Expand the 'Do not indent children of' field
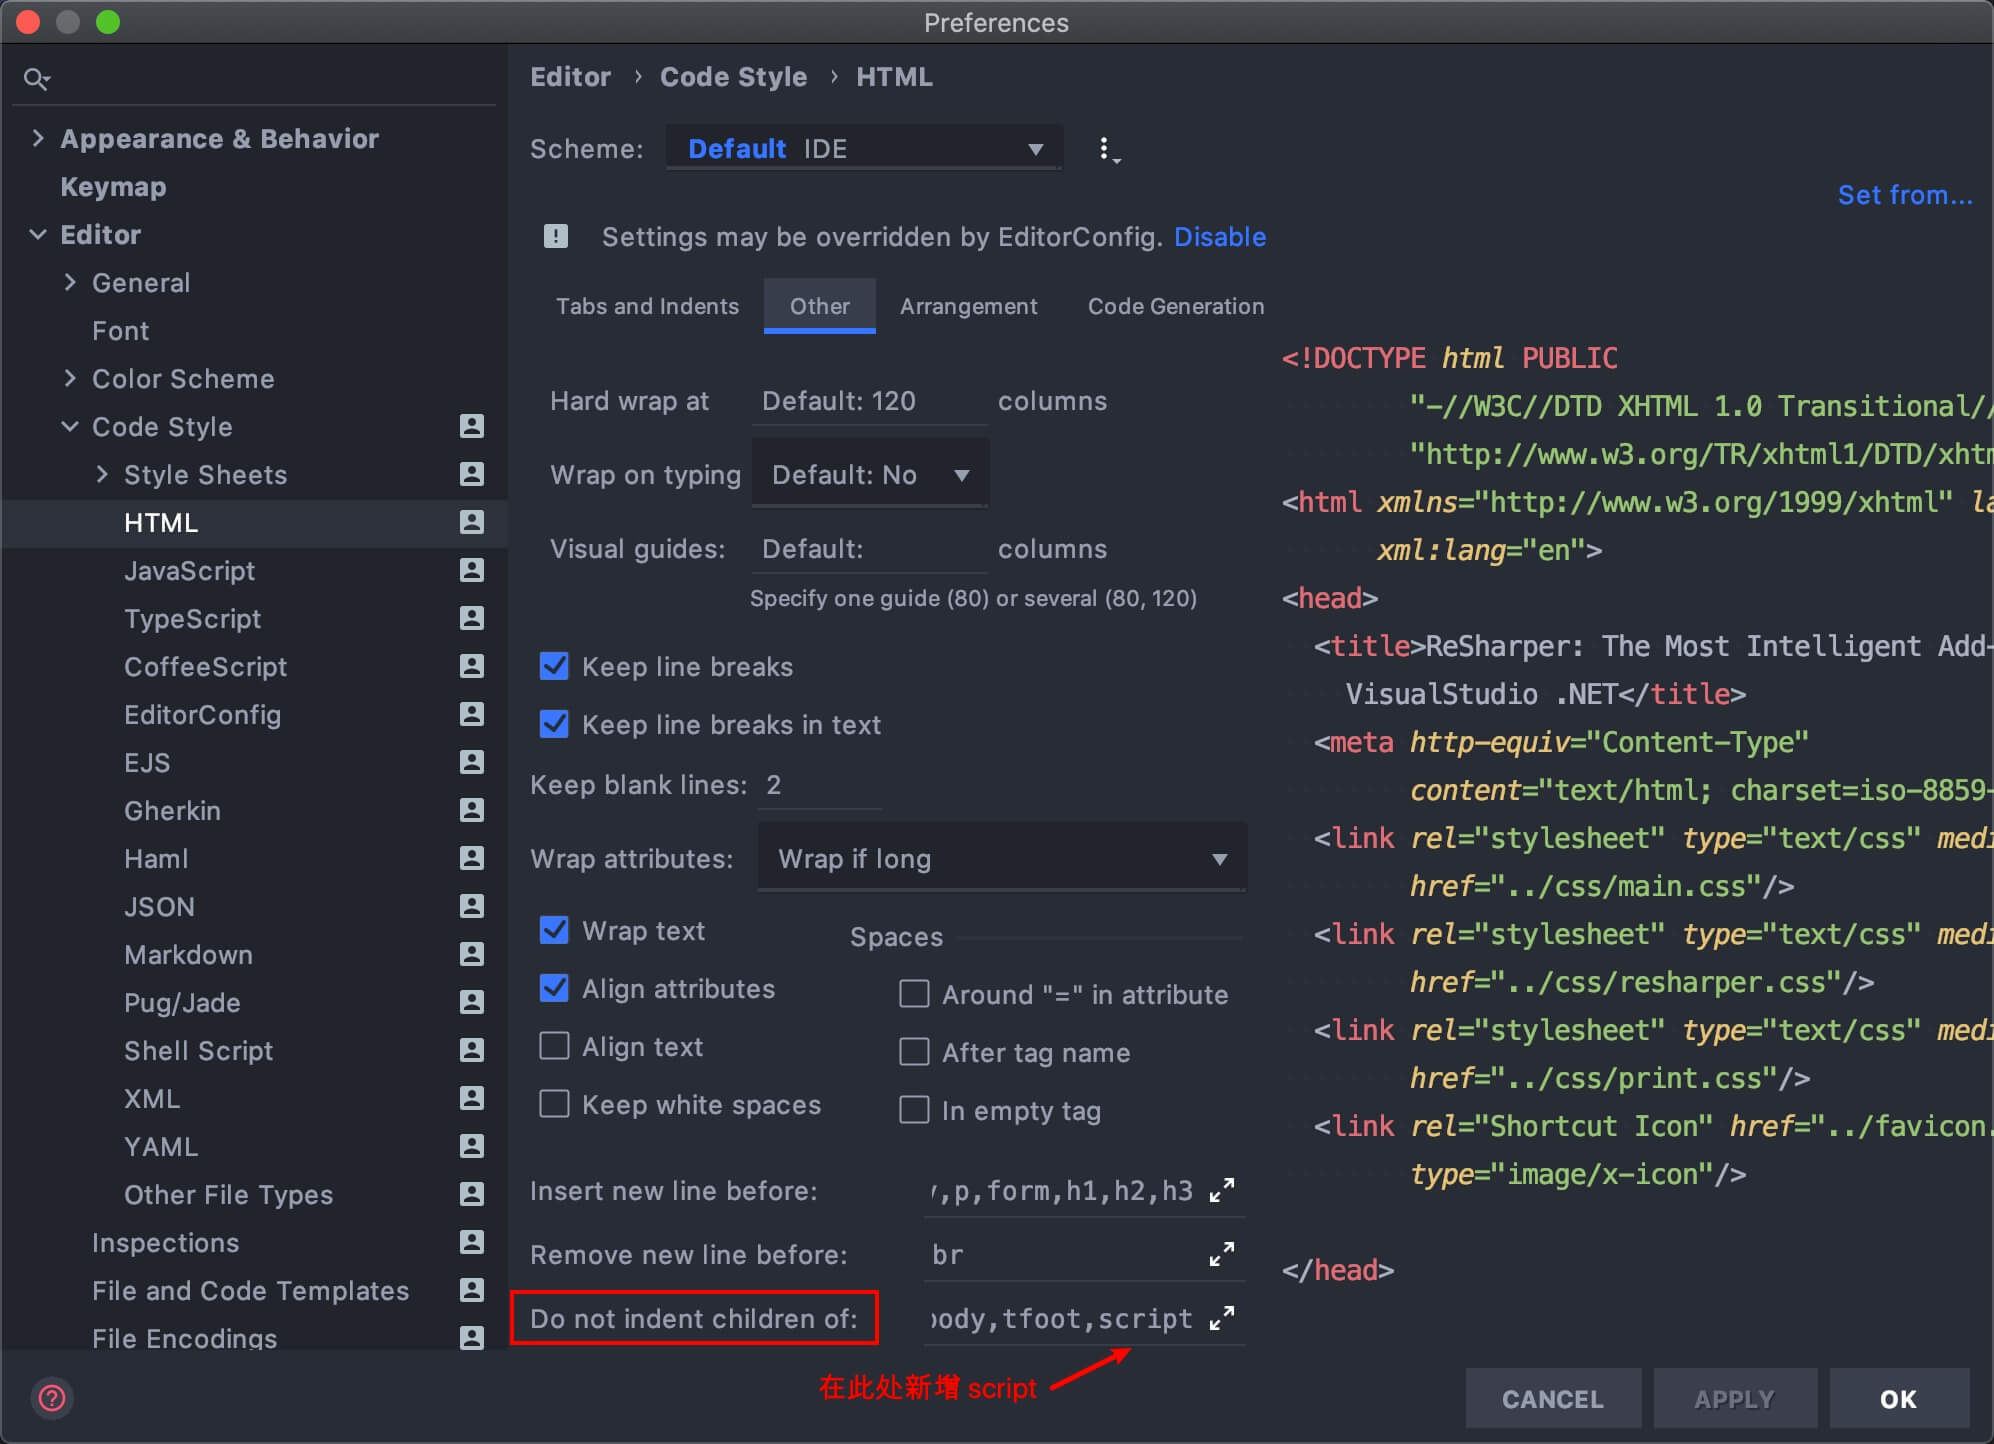 pos(1221,1318)
